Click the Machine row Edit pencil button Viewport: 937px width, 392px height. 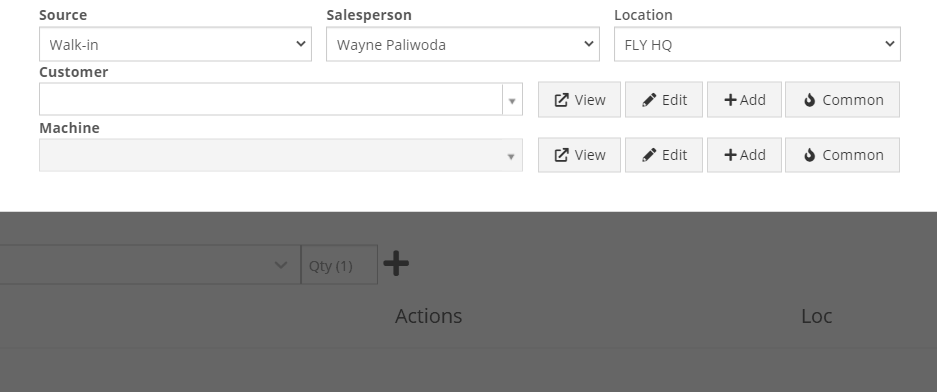click(664, 155)
